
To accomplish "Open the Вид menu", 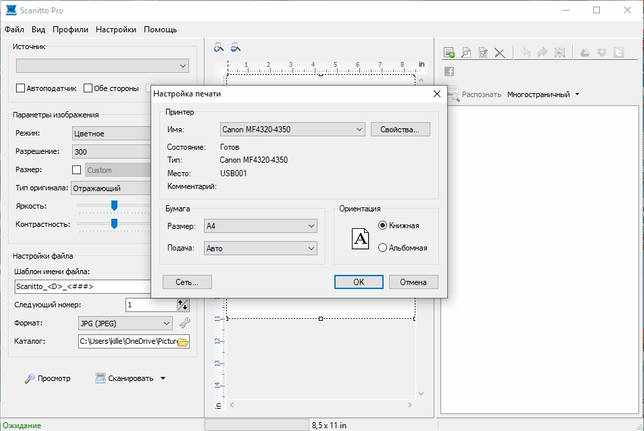I will (38, 30).
